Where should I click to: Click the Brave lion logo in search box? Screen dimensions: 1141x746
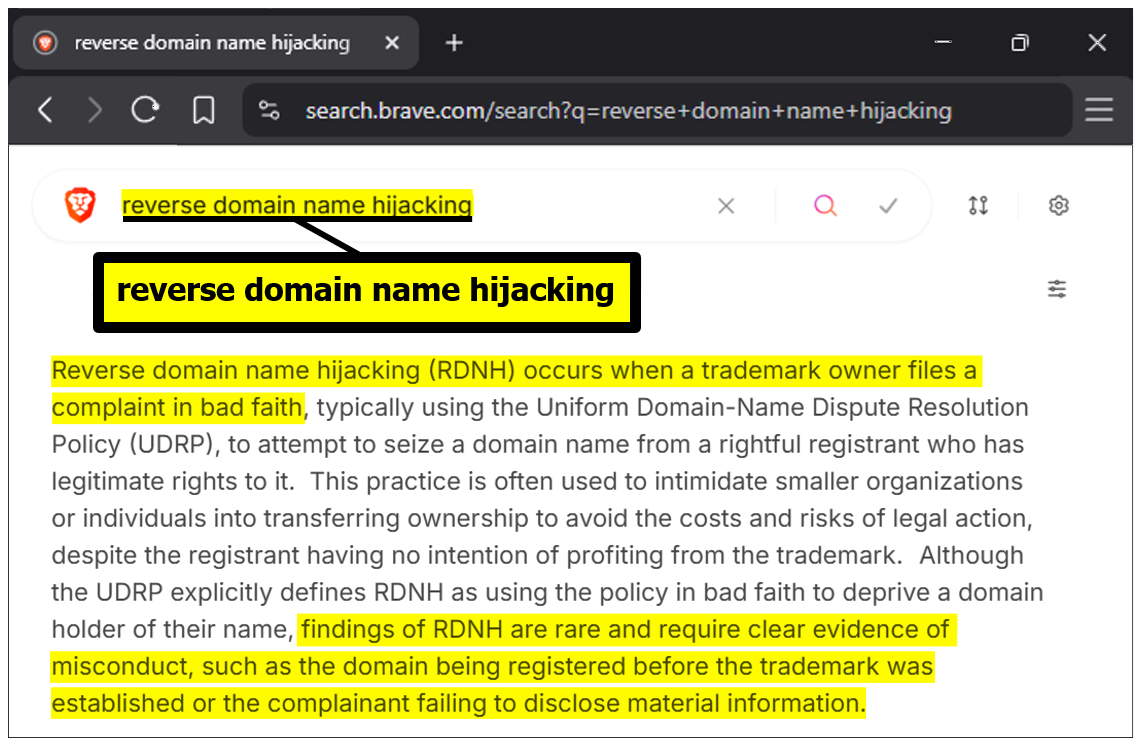pos(80,205)
